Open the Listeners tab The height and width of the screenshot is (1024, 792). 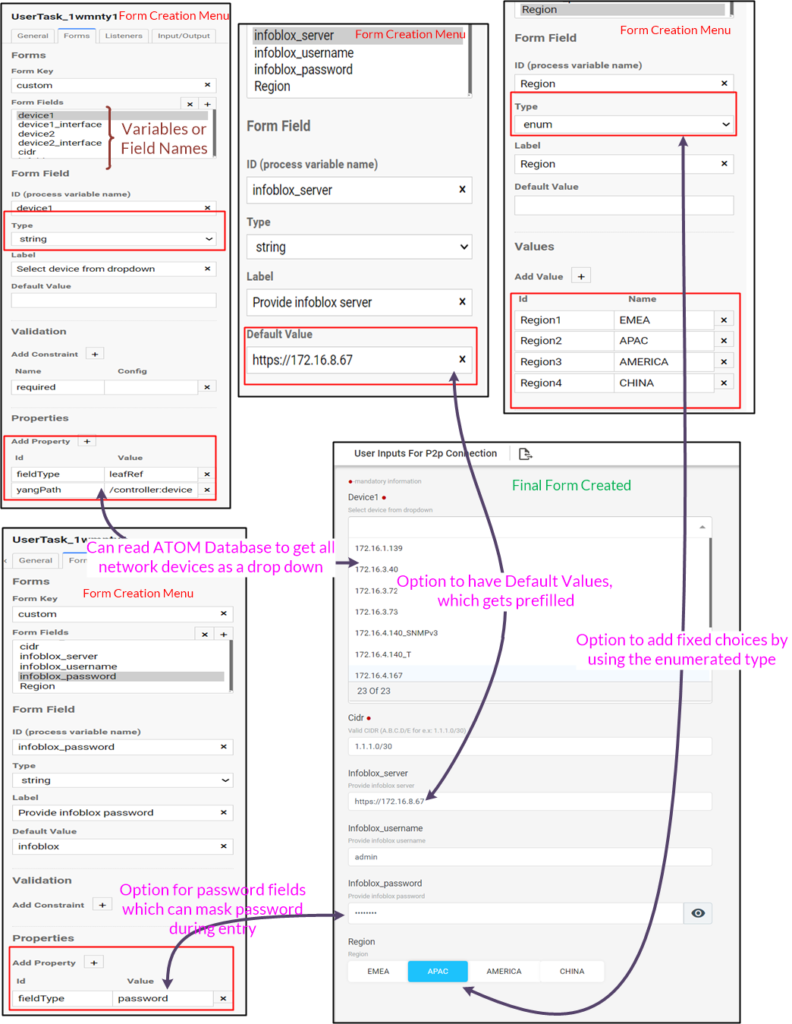click(123, 36)
